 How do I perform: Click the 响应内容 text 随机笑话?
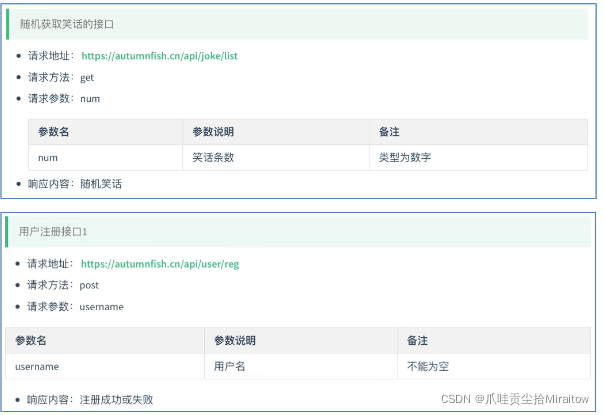tap(101, 184)
